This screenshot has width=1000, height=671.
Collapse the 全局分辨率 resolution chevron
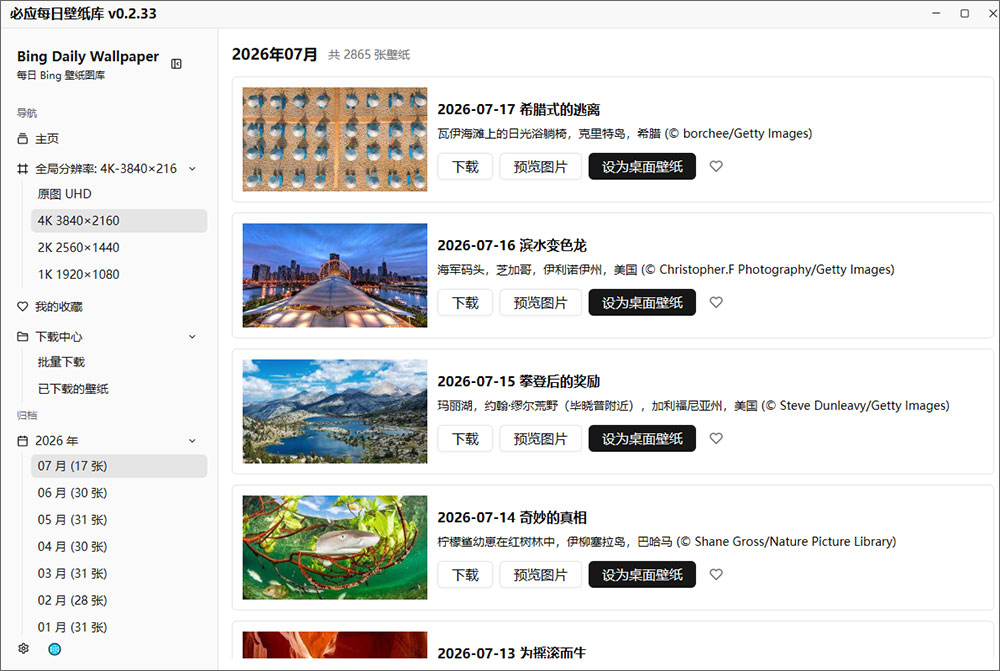coord(193,169)
